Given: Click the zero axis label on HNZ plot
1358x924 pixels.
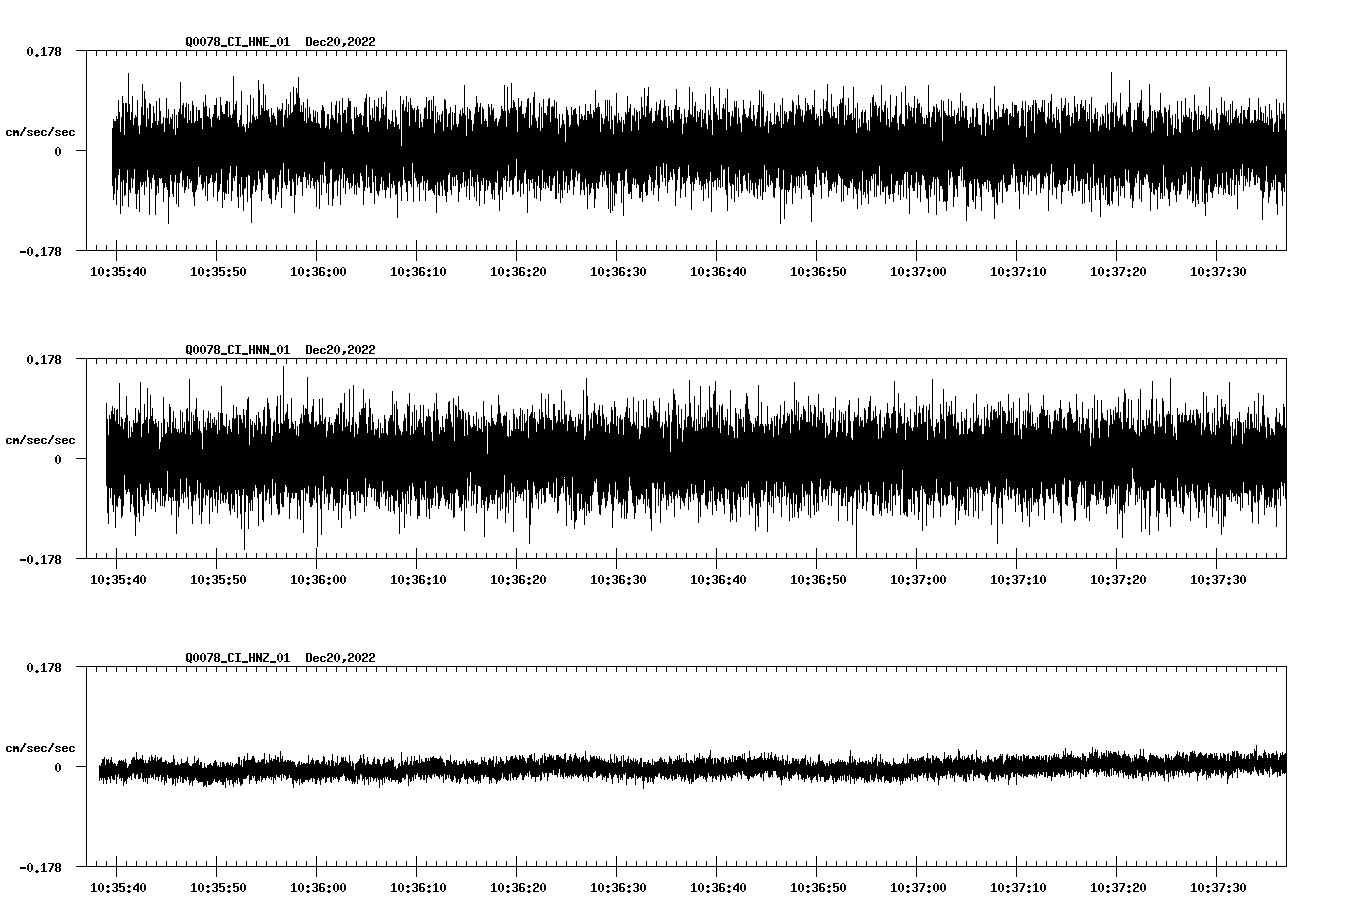Looking at the screenshot, I should tap(58, 768).
